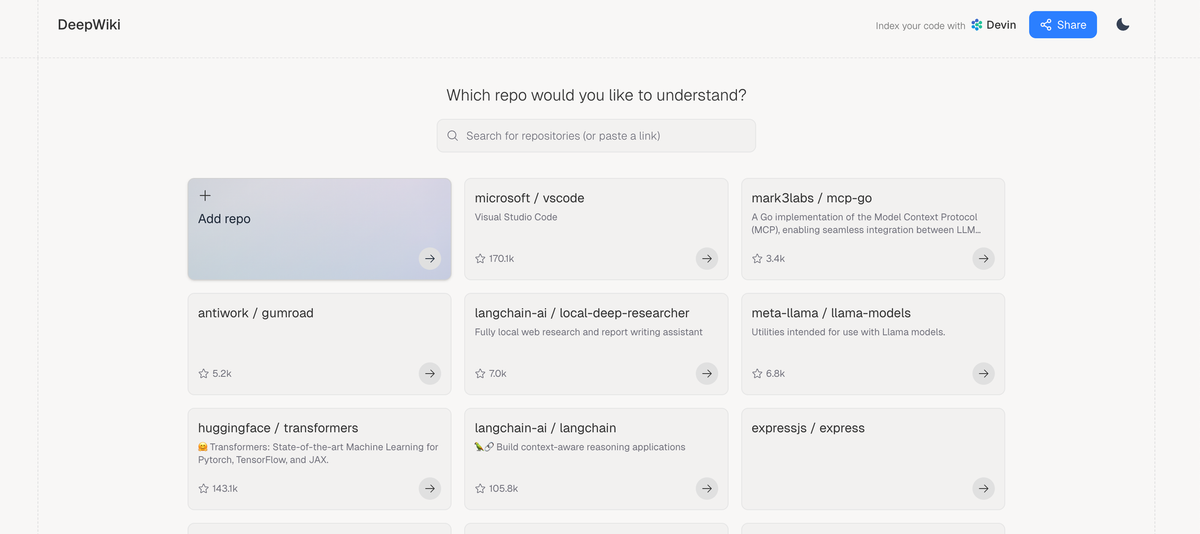
Task: Open the Devin link in header
Action: 993,25
